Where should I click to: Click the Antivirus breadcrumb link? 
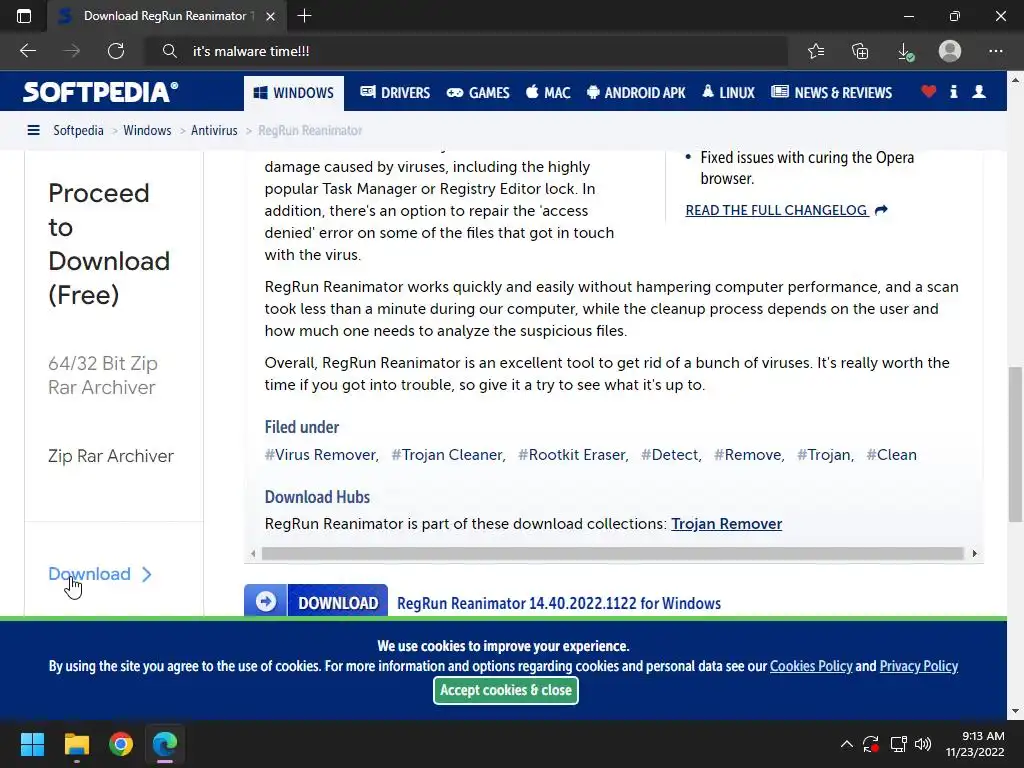pos(214,130)
